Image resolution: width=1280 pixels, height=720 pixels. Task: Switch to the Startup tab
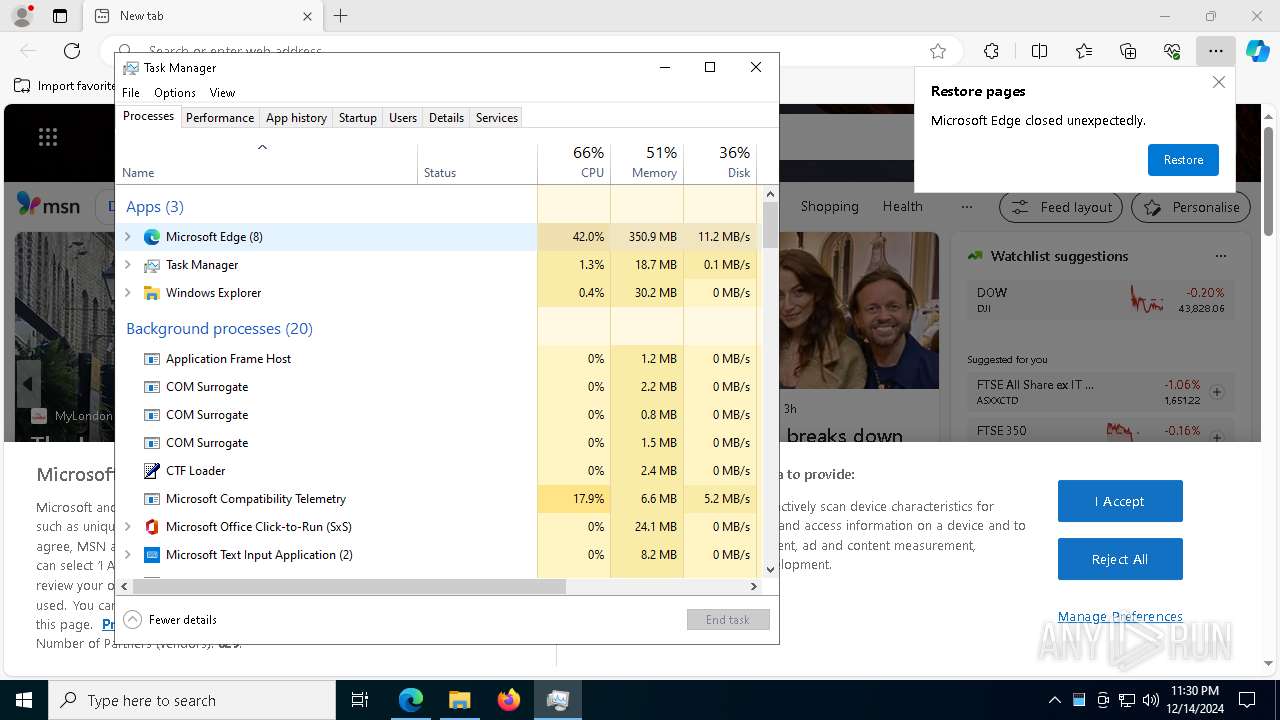(357, 118)
